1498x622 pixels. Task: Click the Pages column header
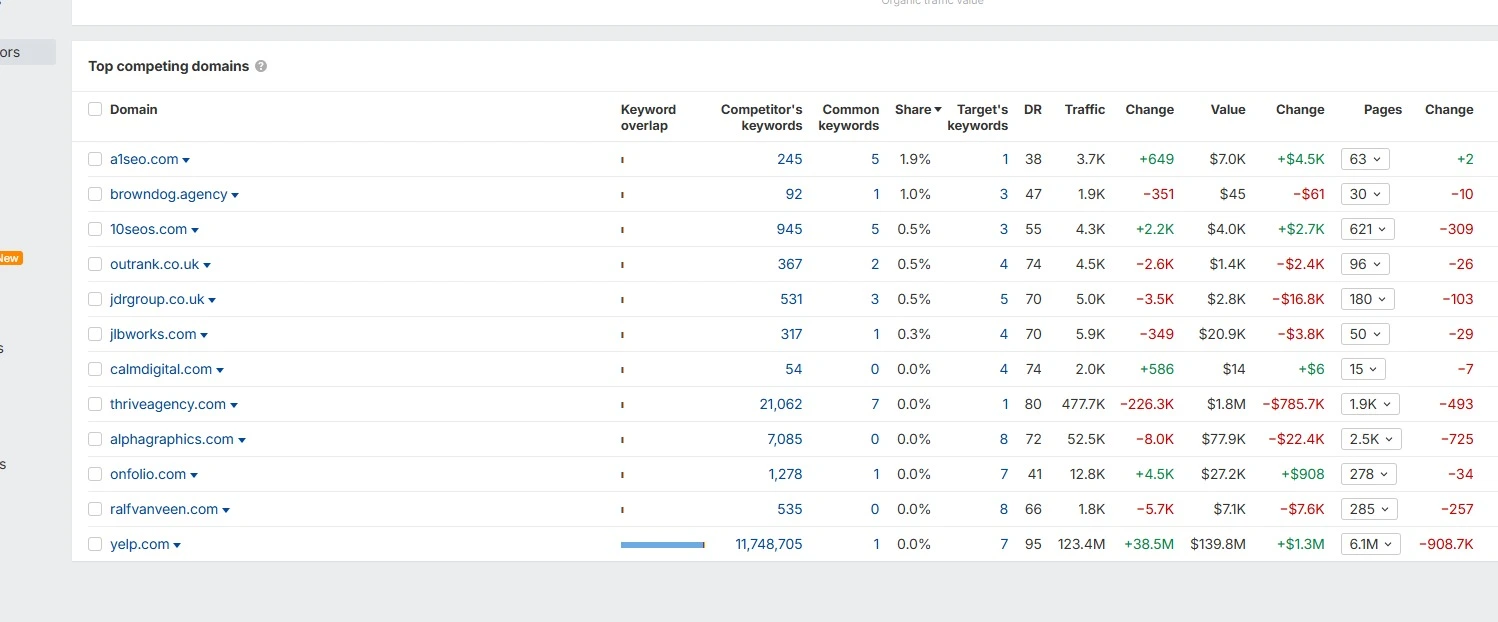coord(1383,109)
